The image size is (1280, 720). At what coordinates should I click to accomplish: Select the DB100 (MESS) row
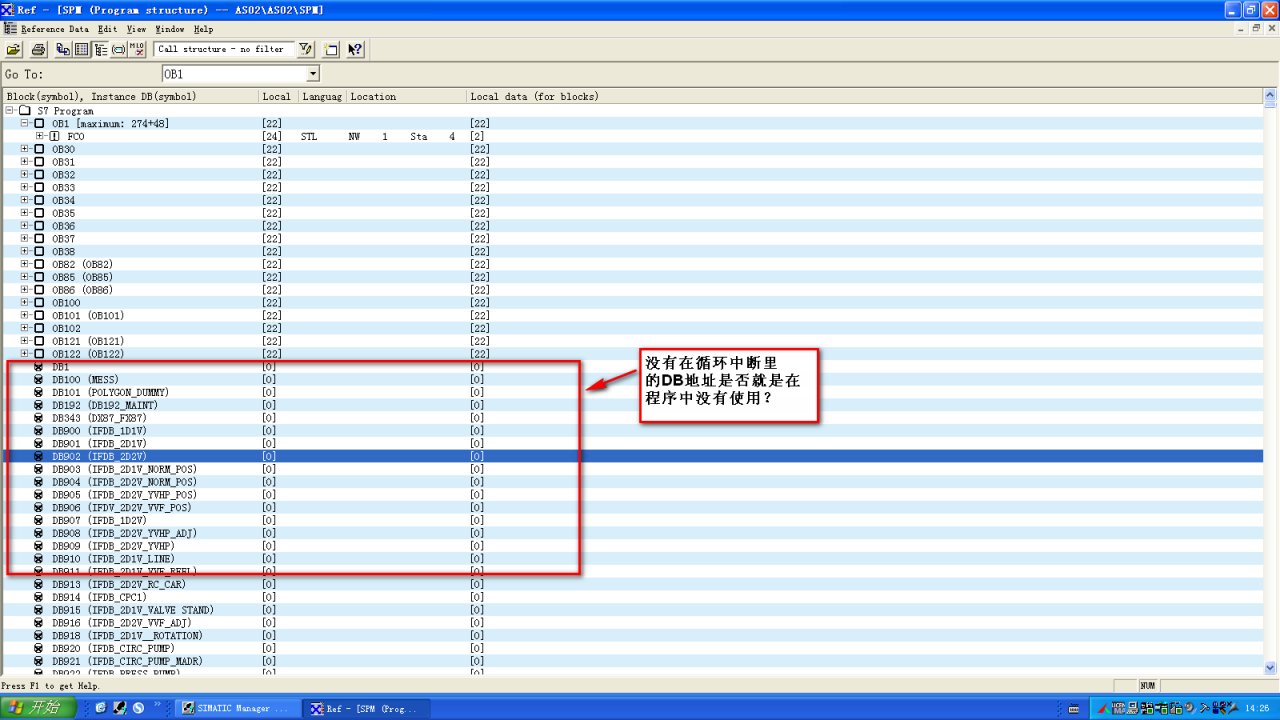click(x=85, y=380)
